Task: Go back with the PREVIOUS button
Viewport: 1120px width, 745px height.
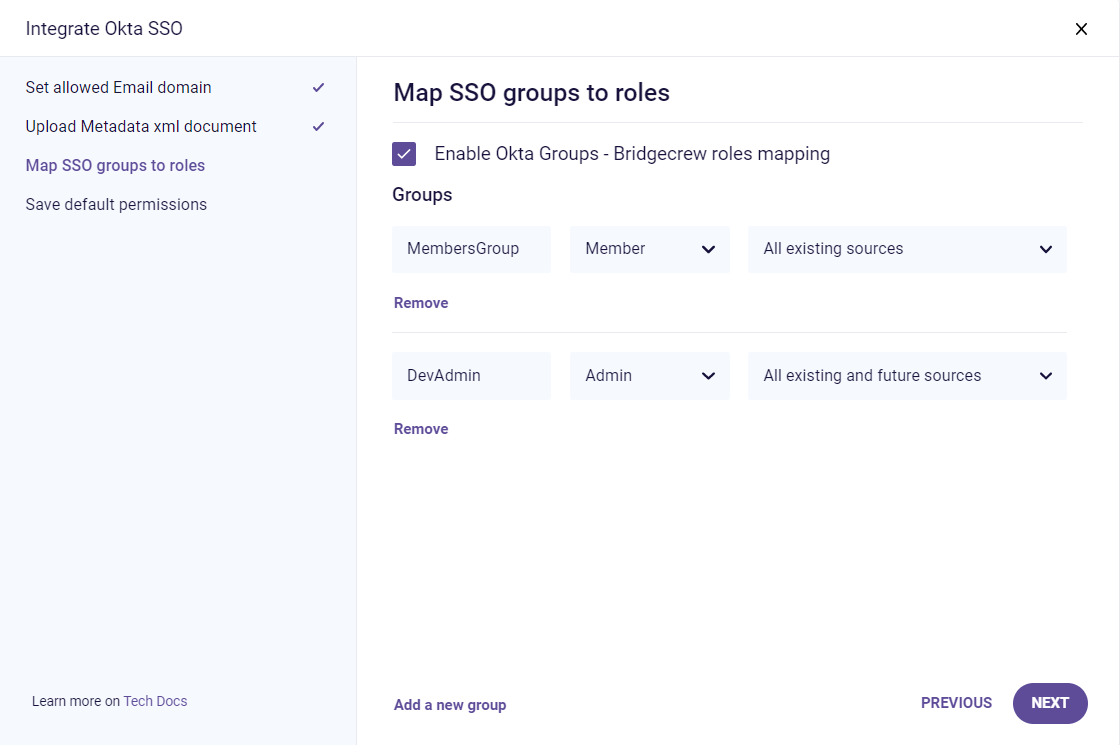Action: tap(956, 703)
